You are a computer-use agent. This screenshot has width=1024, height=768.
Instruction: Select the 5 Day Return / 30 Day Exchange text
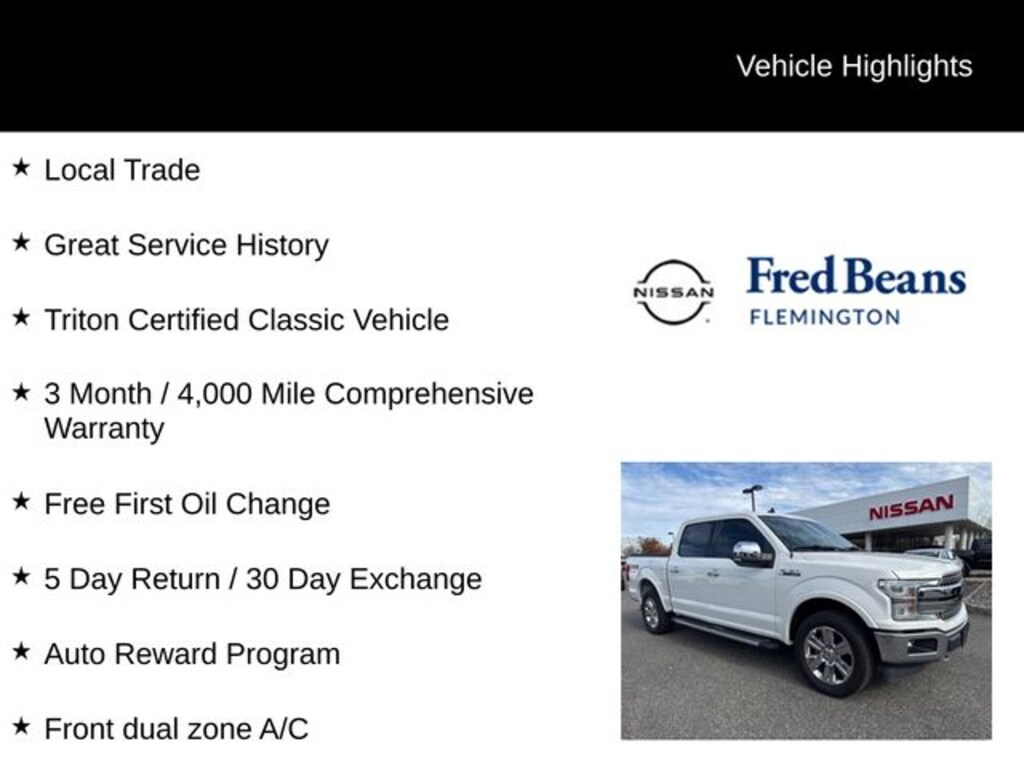[x=263, y=579]
